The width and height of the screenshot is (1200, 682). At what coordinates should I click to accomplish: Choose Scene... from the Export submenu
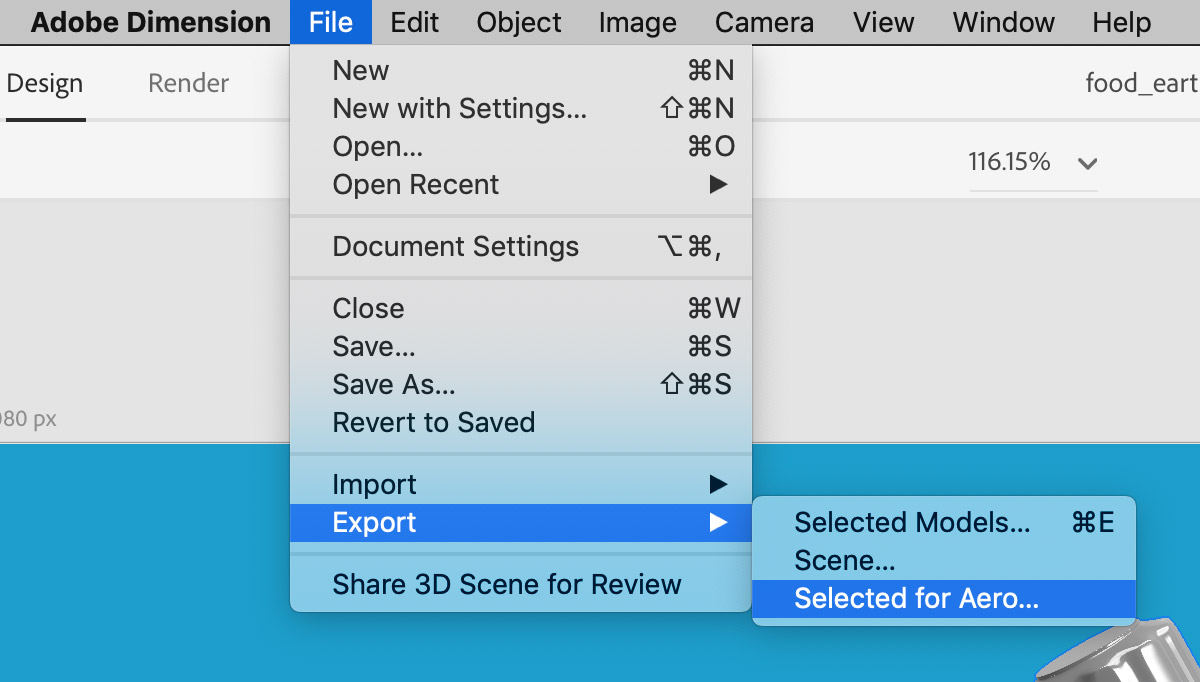tap(844, 560)
